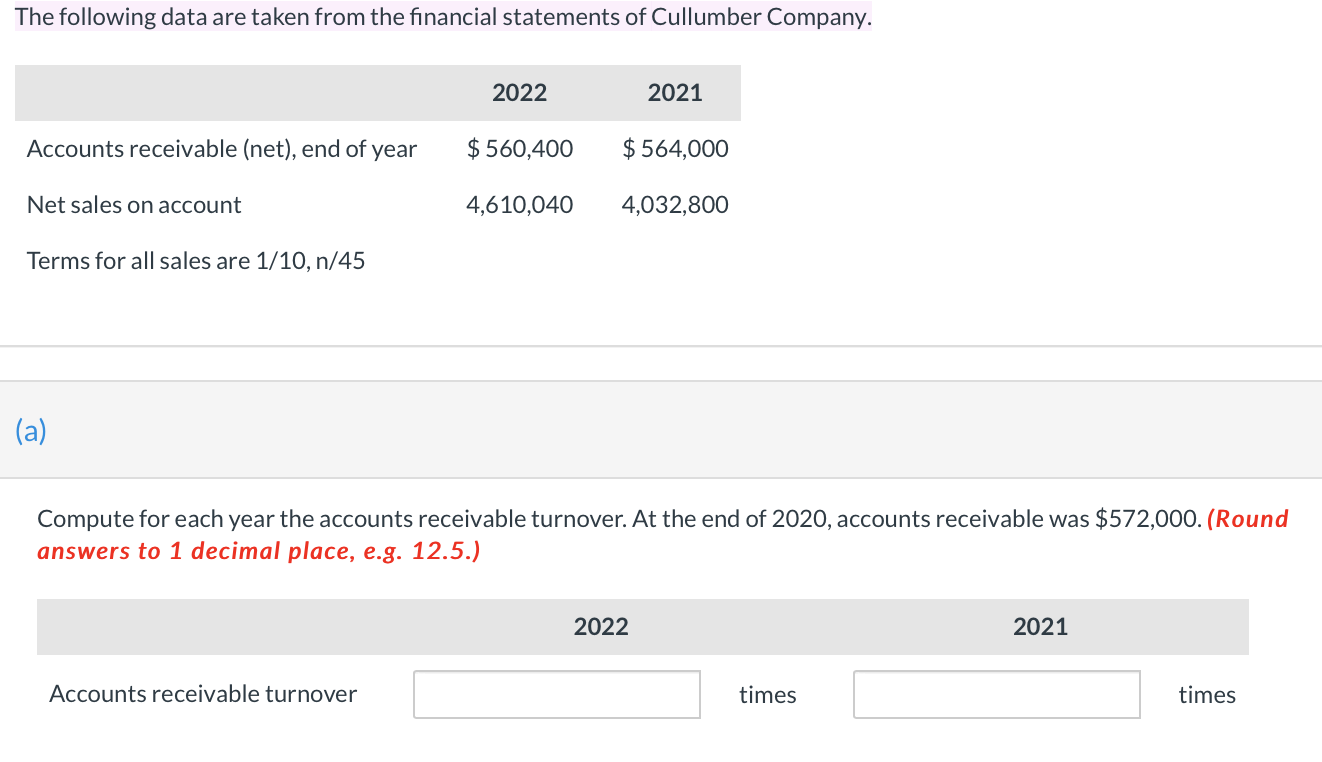Viewport: 1322px width, 762px height.
Task: Click the 2021 accounts receivable turnover input
Action: click(997, 694)
